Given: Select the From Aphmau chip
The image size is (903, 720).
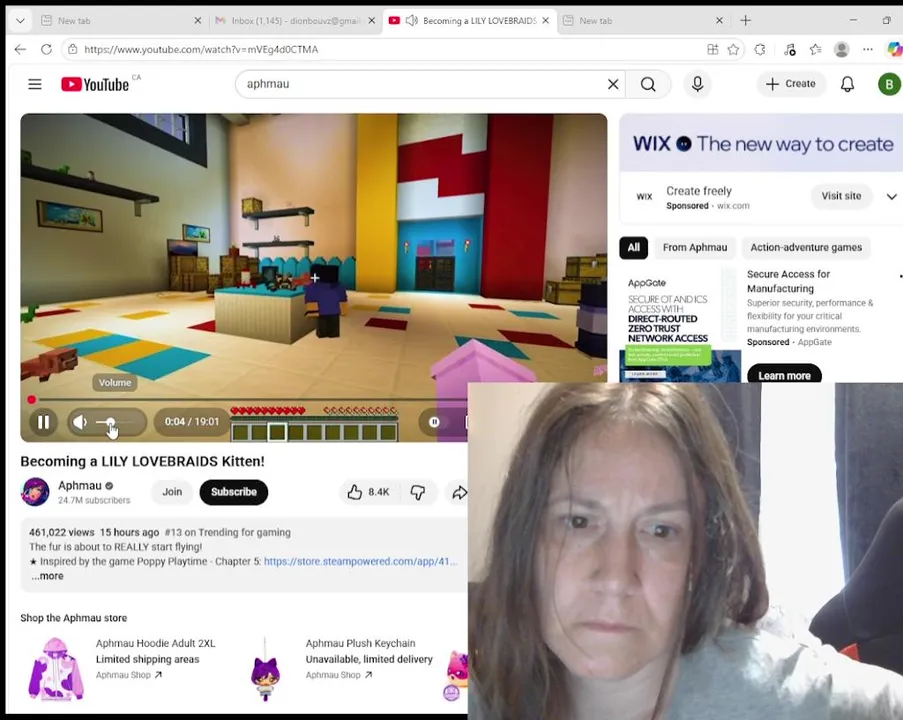Looking at the screenshot, I should [x=695, y=248].
